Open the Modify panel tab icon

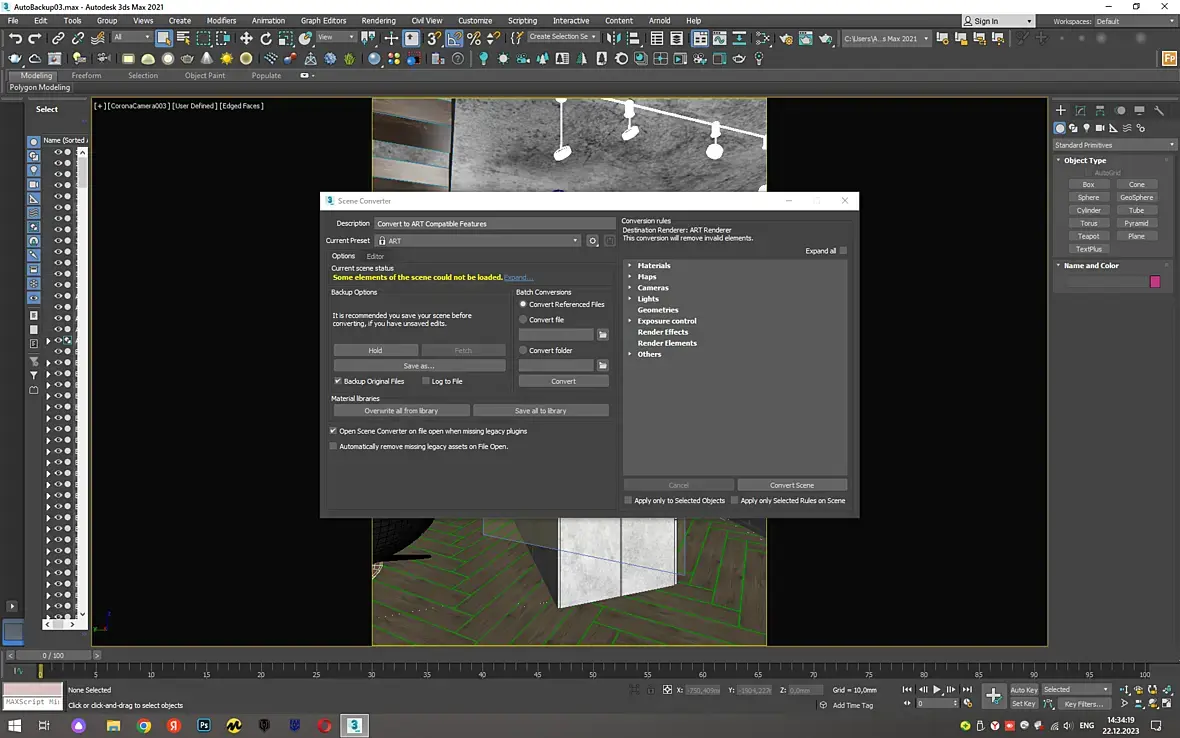click(1080, 110)
